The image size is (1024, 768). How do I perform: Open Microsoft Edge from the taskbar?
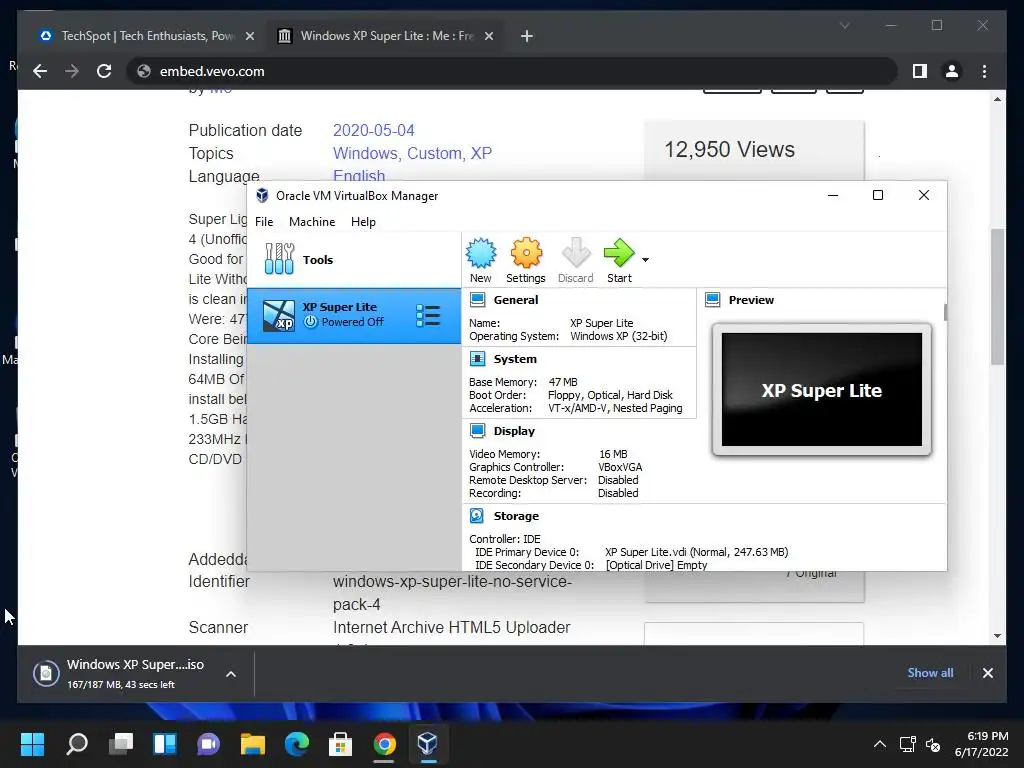296,743
